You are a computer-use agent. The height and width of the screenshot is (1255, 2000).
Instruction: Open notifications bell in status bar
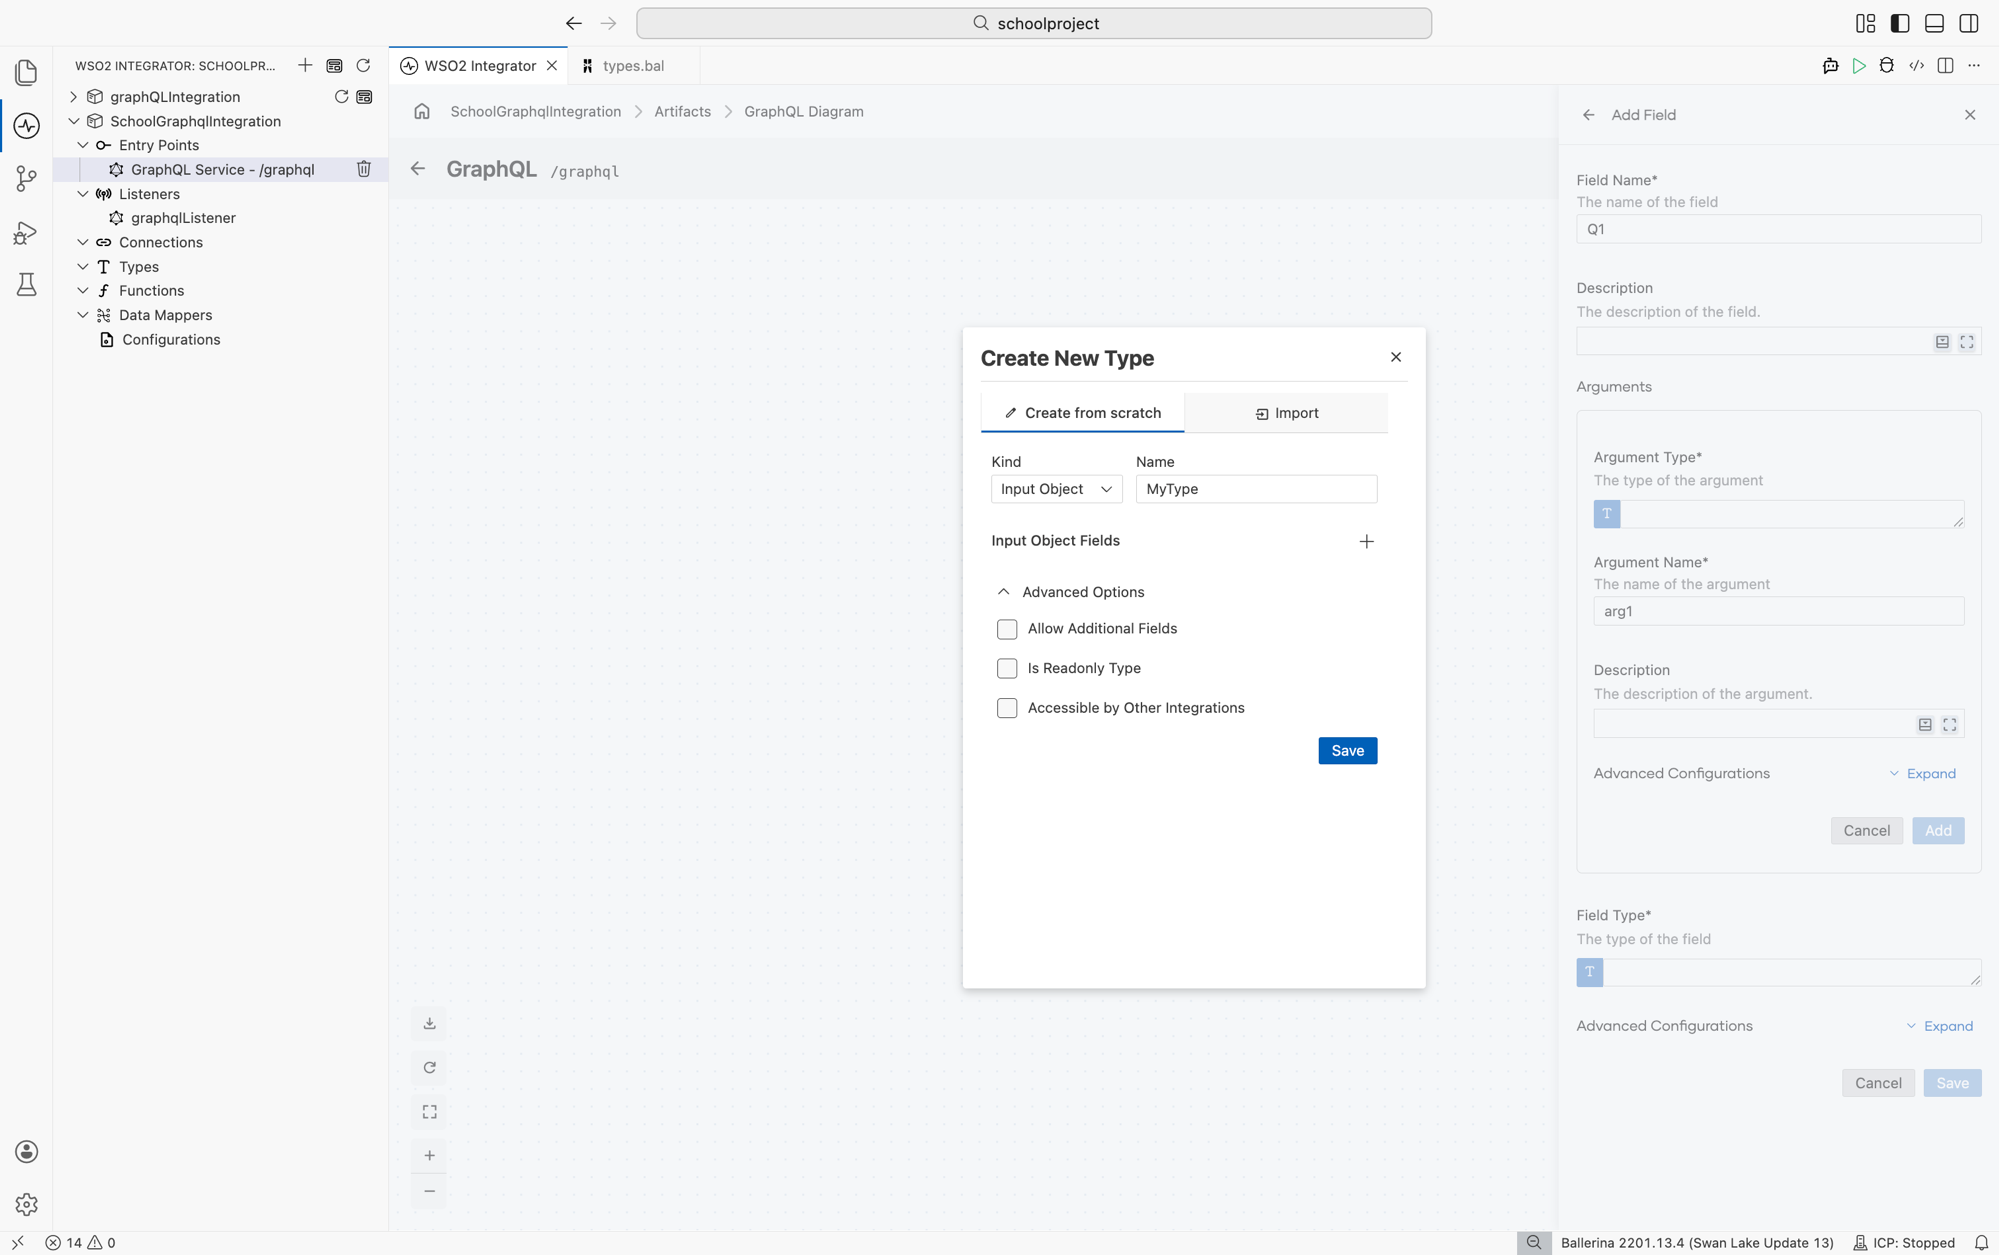click(x=1981, y=1242)
